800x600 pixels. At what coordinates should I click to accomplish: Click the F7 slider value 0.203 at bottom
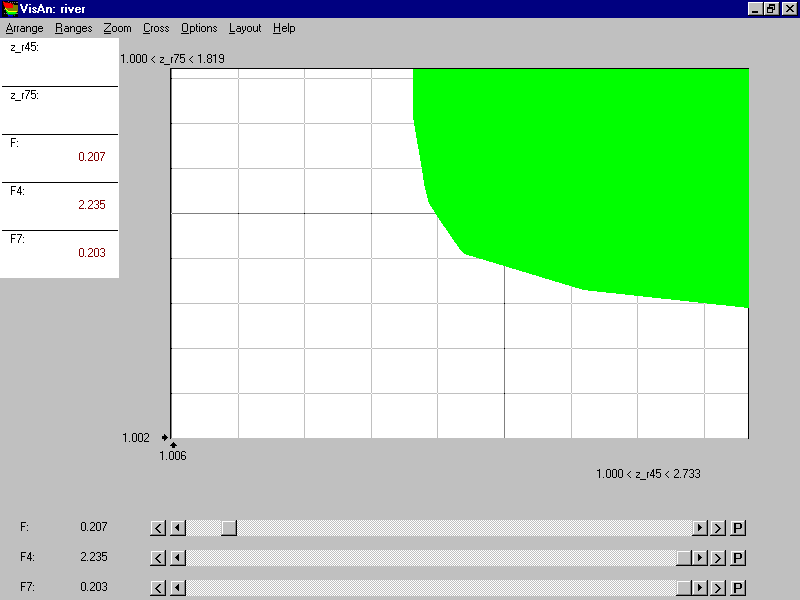tap(94, 587)
